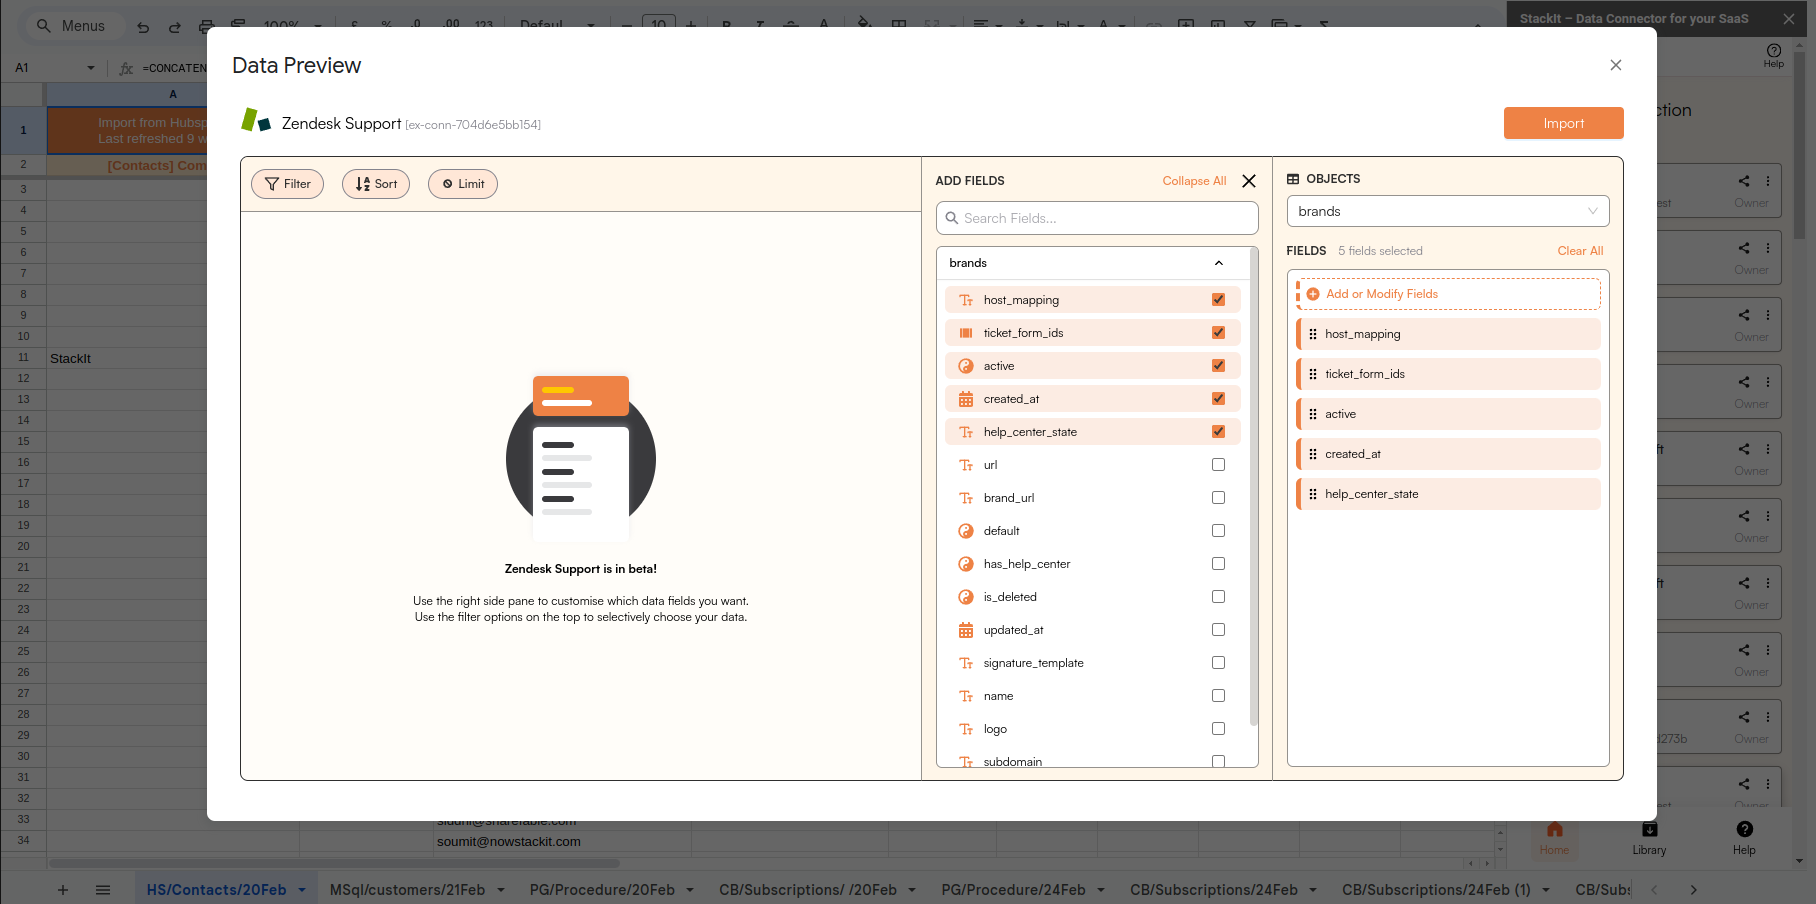The width and height of the screenshot is (1816, 904).
Task: Open the Limit options
Action: (x=463, y=184)
